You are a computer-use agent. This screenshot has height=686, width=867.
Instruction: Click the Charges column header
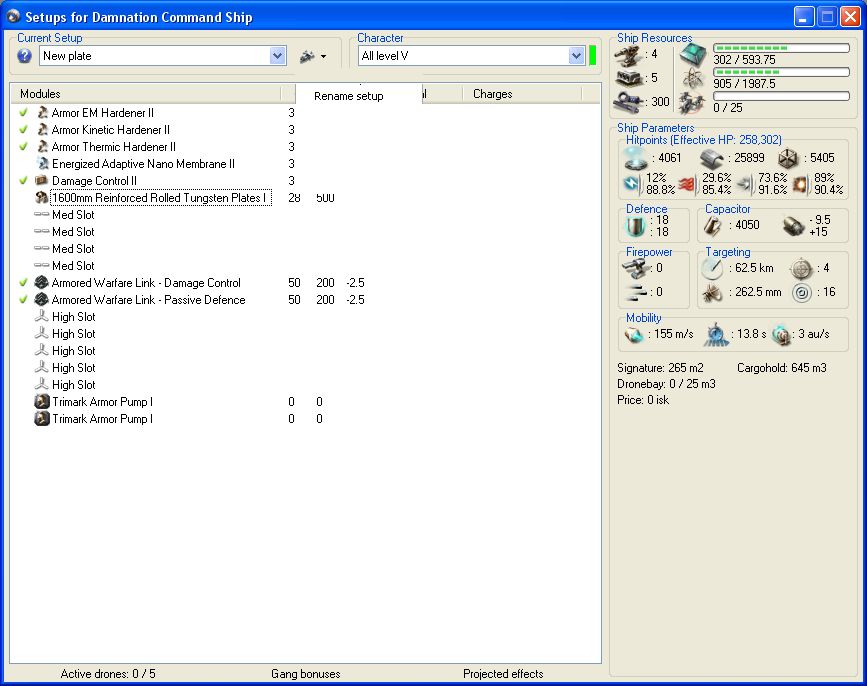[521, 94]
